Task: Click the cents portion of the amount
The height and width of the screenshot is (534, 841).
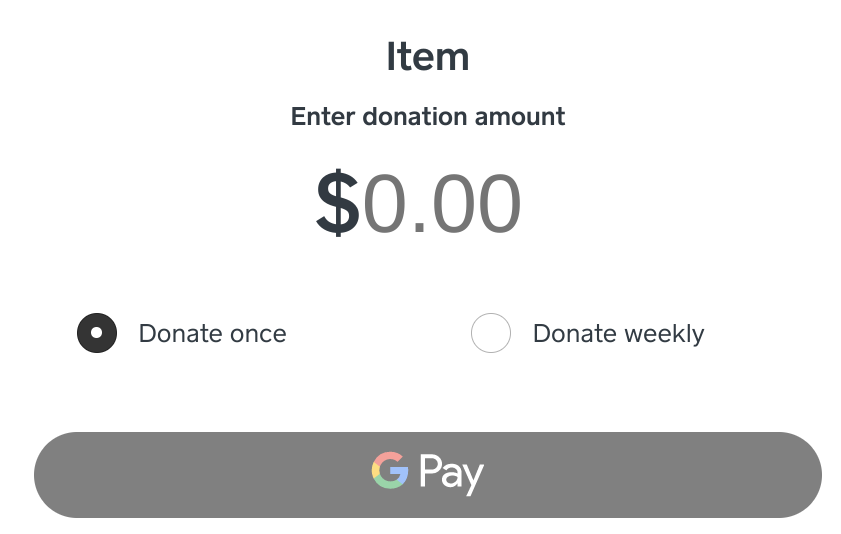Action: click(476, 204)
